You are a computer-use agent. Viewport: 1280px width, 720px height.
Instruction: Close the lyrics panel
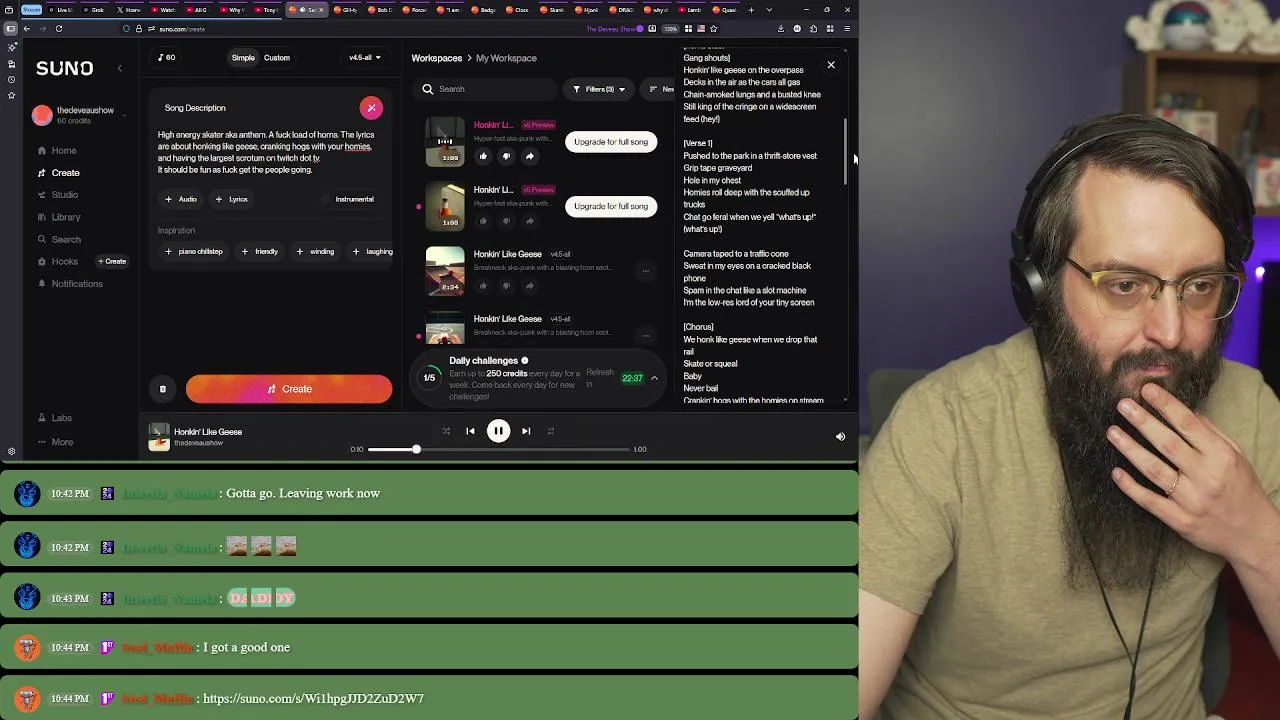(x=831, y=65)
